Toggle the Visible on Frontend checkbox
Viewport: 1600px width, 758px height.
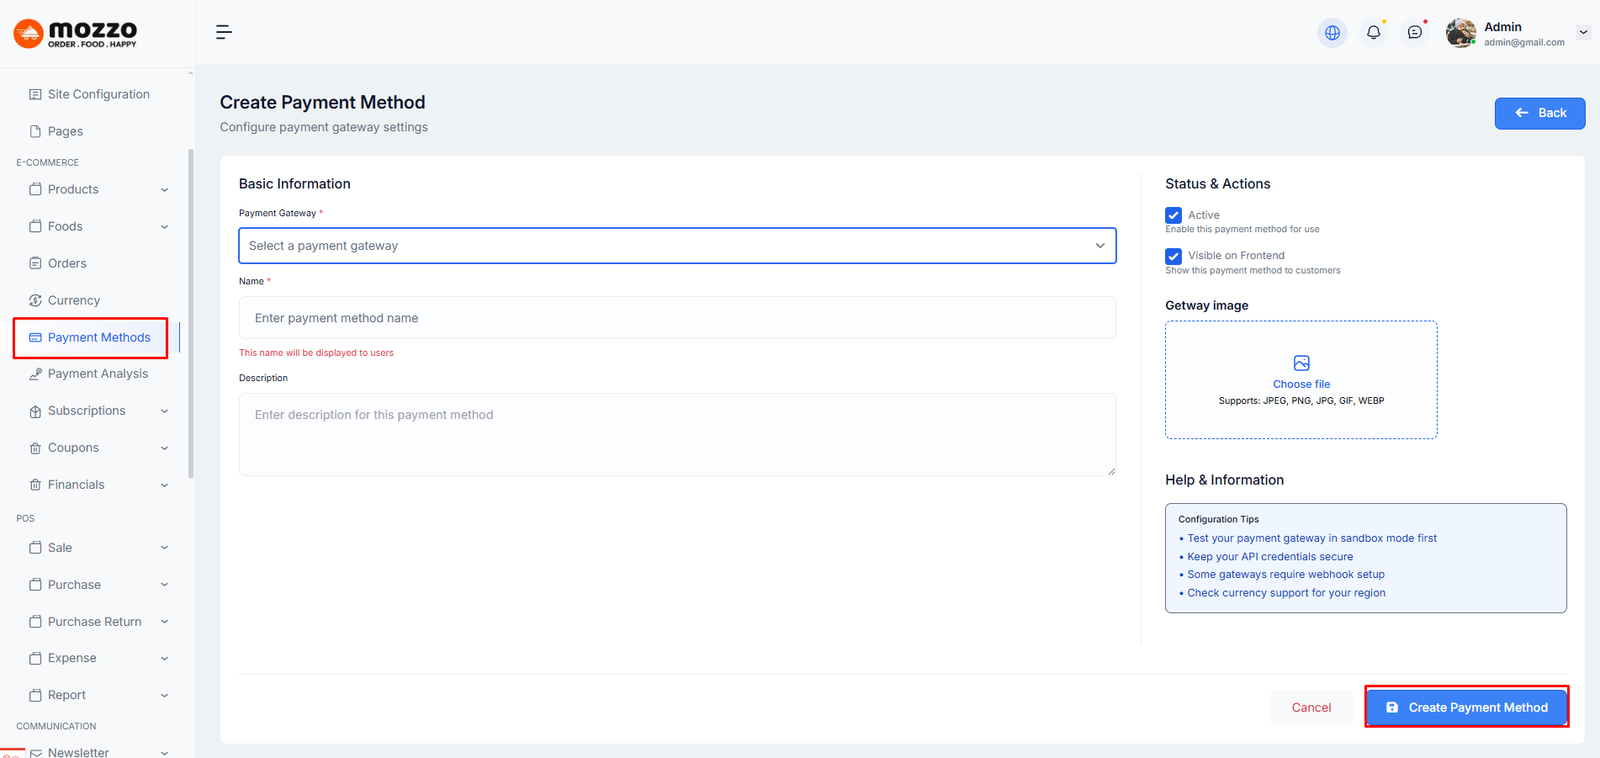(1174, 256)
